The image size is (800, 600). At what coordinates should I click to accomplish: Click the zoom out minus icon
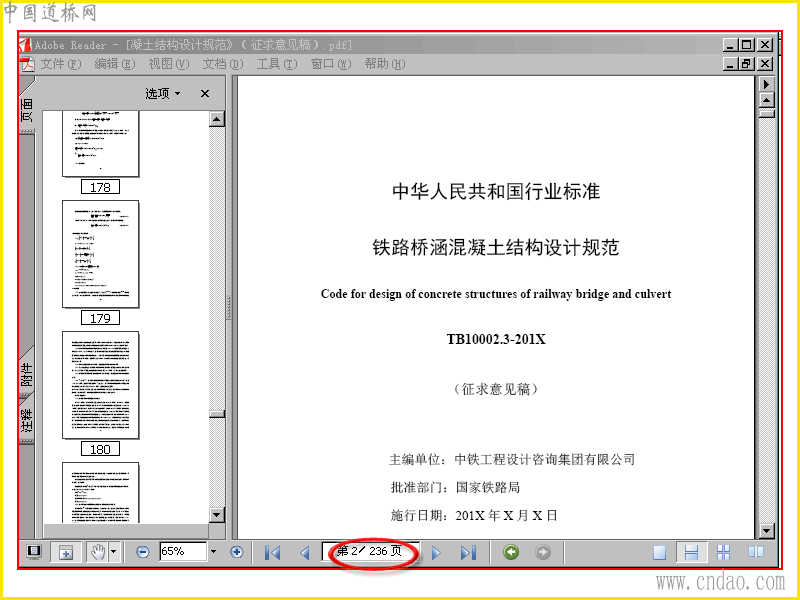[143, 552]
